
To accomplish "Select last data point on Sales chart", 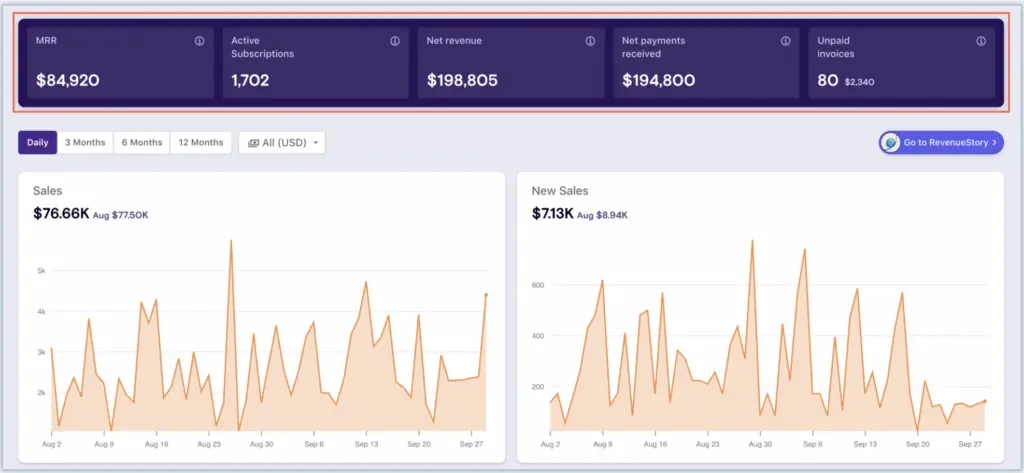I will tap(486, 295).
